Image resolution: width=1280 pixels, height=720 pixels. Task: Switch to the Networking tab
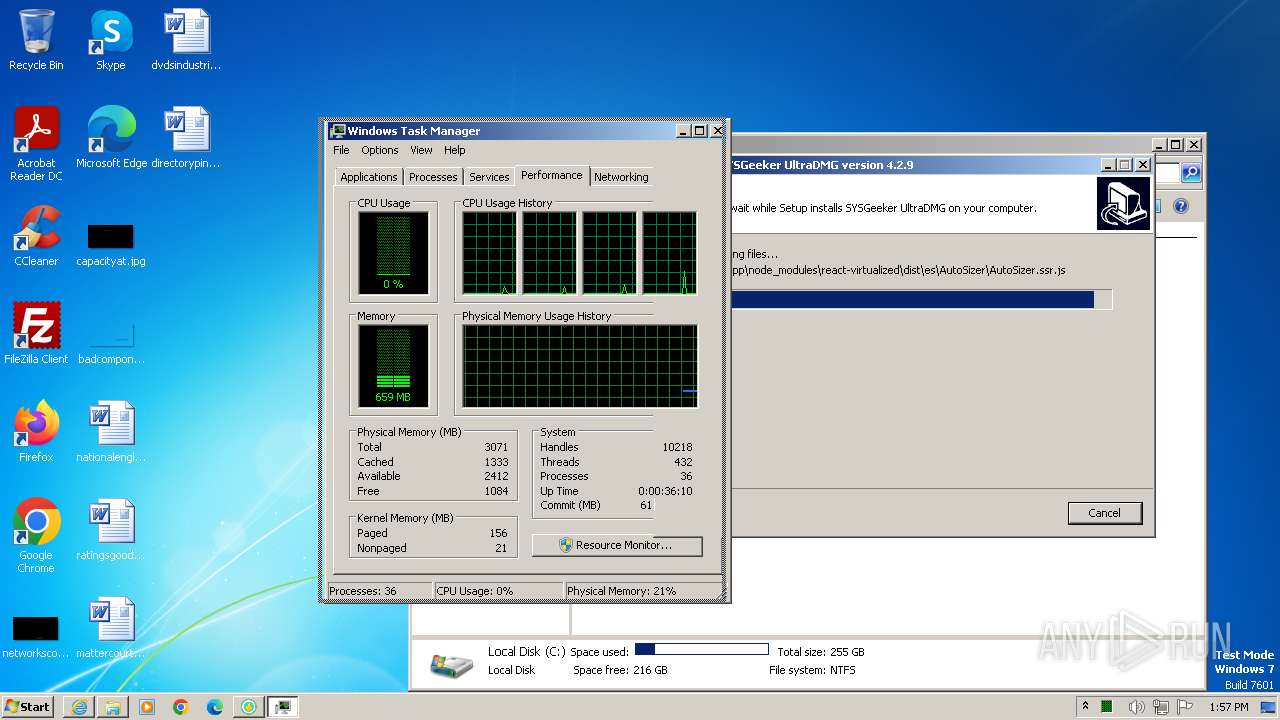click(x=621, y=177)
